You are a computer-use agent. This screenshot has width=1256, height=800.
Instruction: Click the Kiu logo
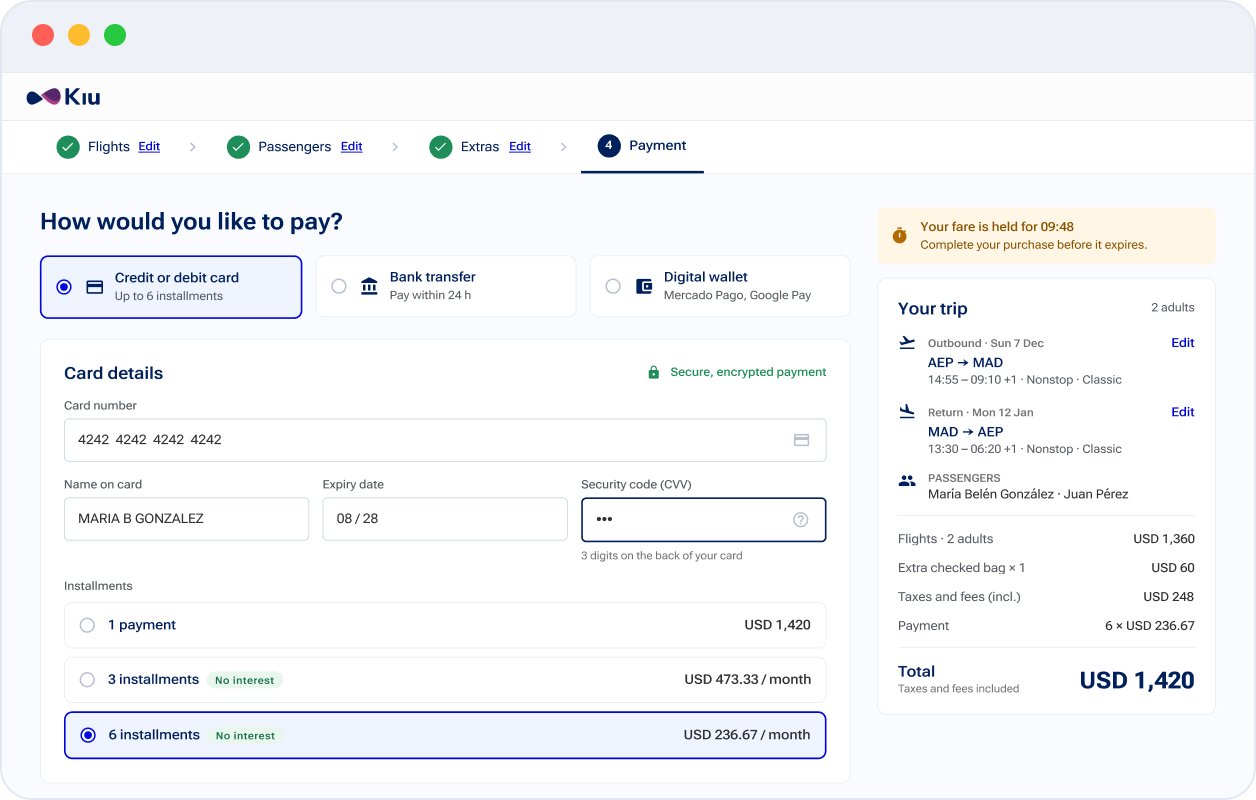(63, 97)
